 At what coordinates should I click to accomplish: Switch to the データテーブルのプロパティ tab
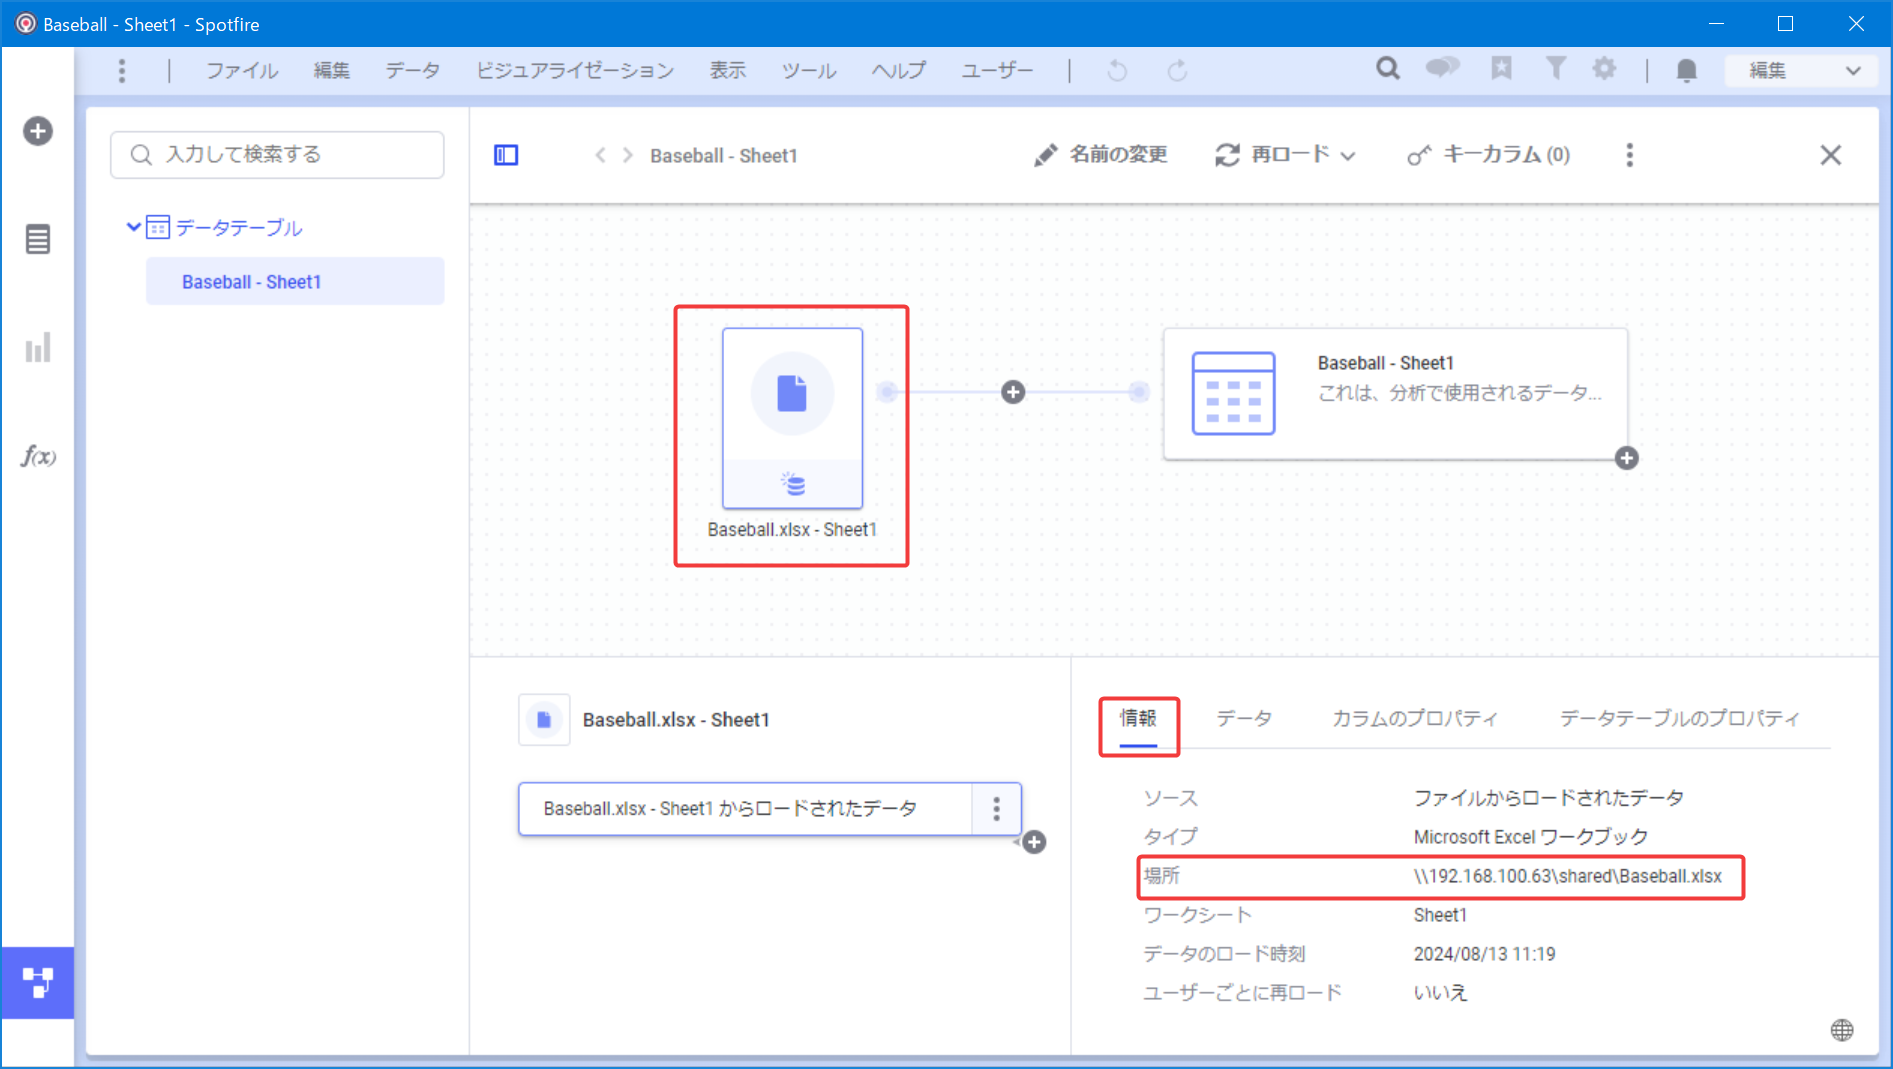point(1679,718)
